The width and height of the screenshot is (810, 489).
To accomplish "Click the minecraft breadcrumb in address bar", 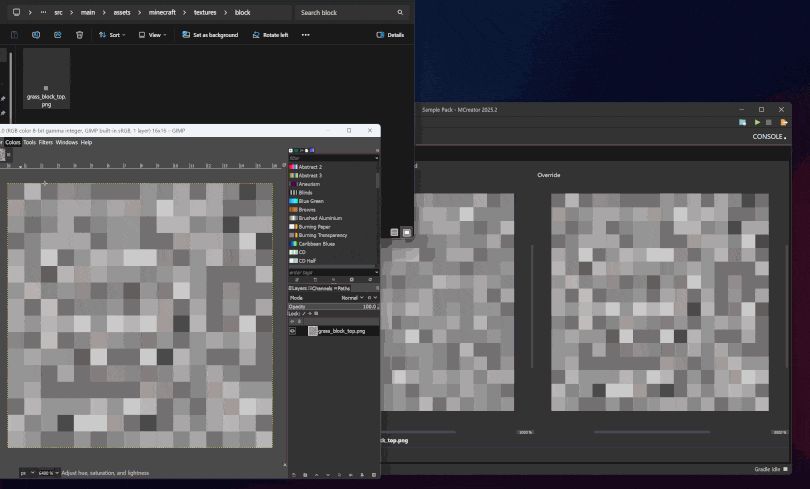I will (x=162, y=12).
